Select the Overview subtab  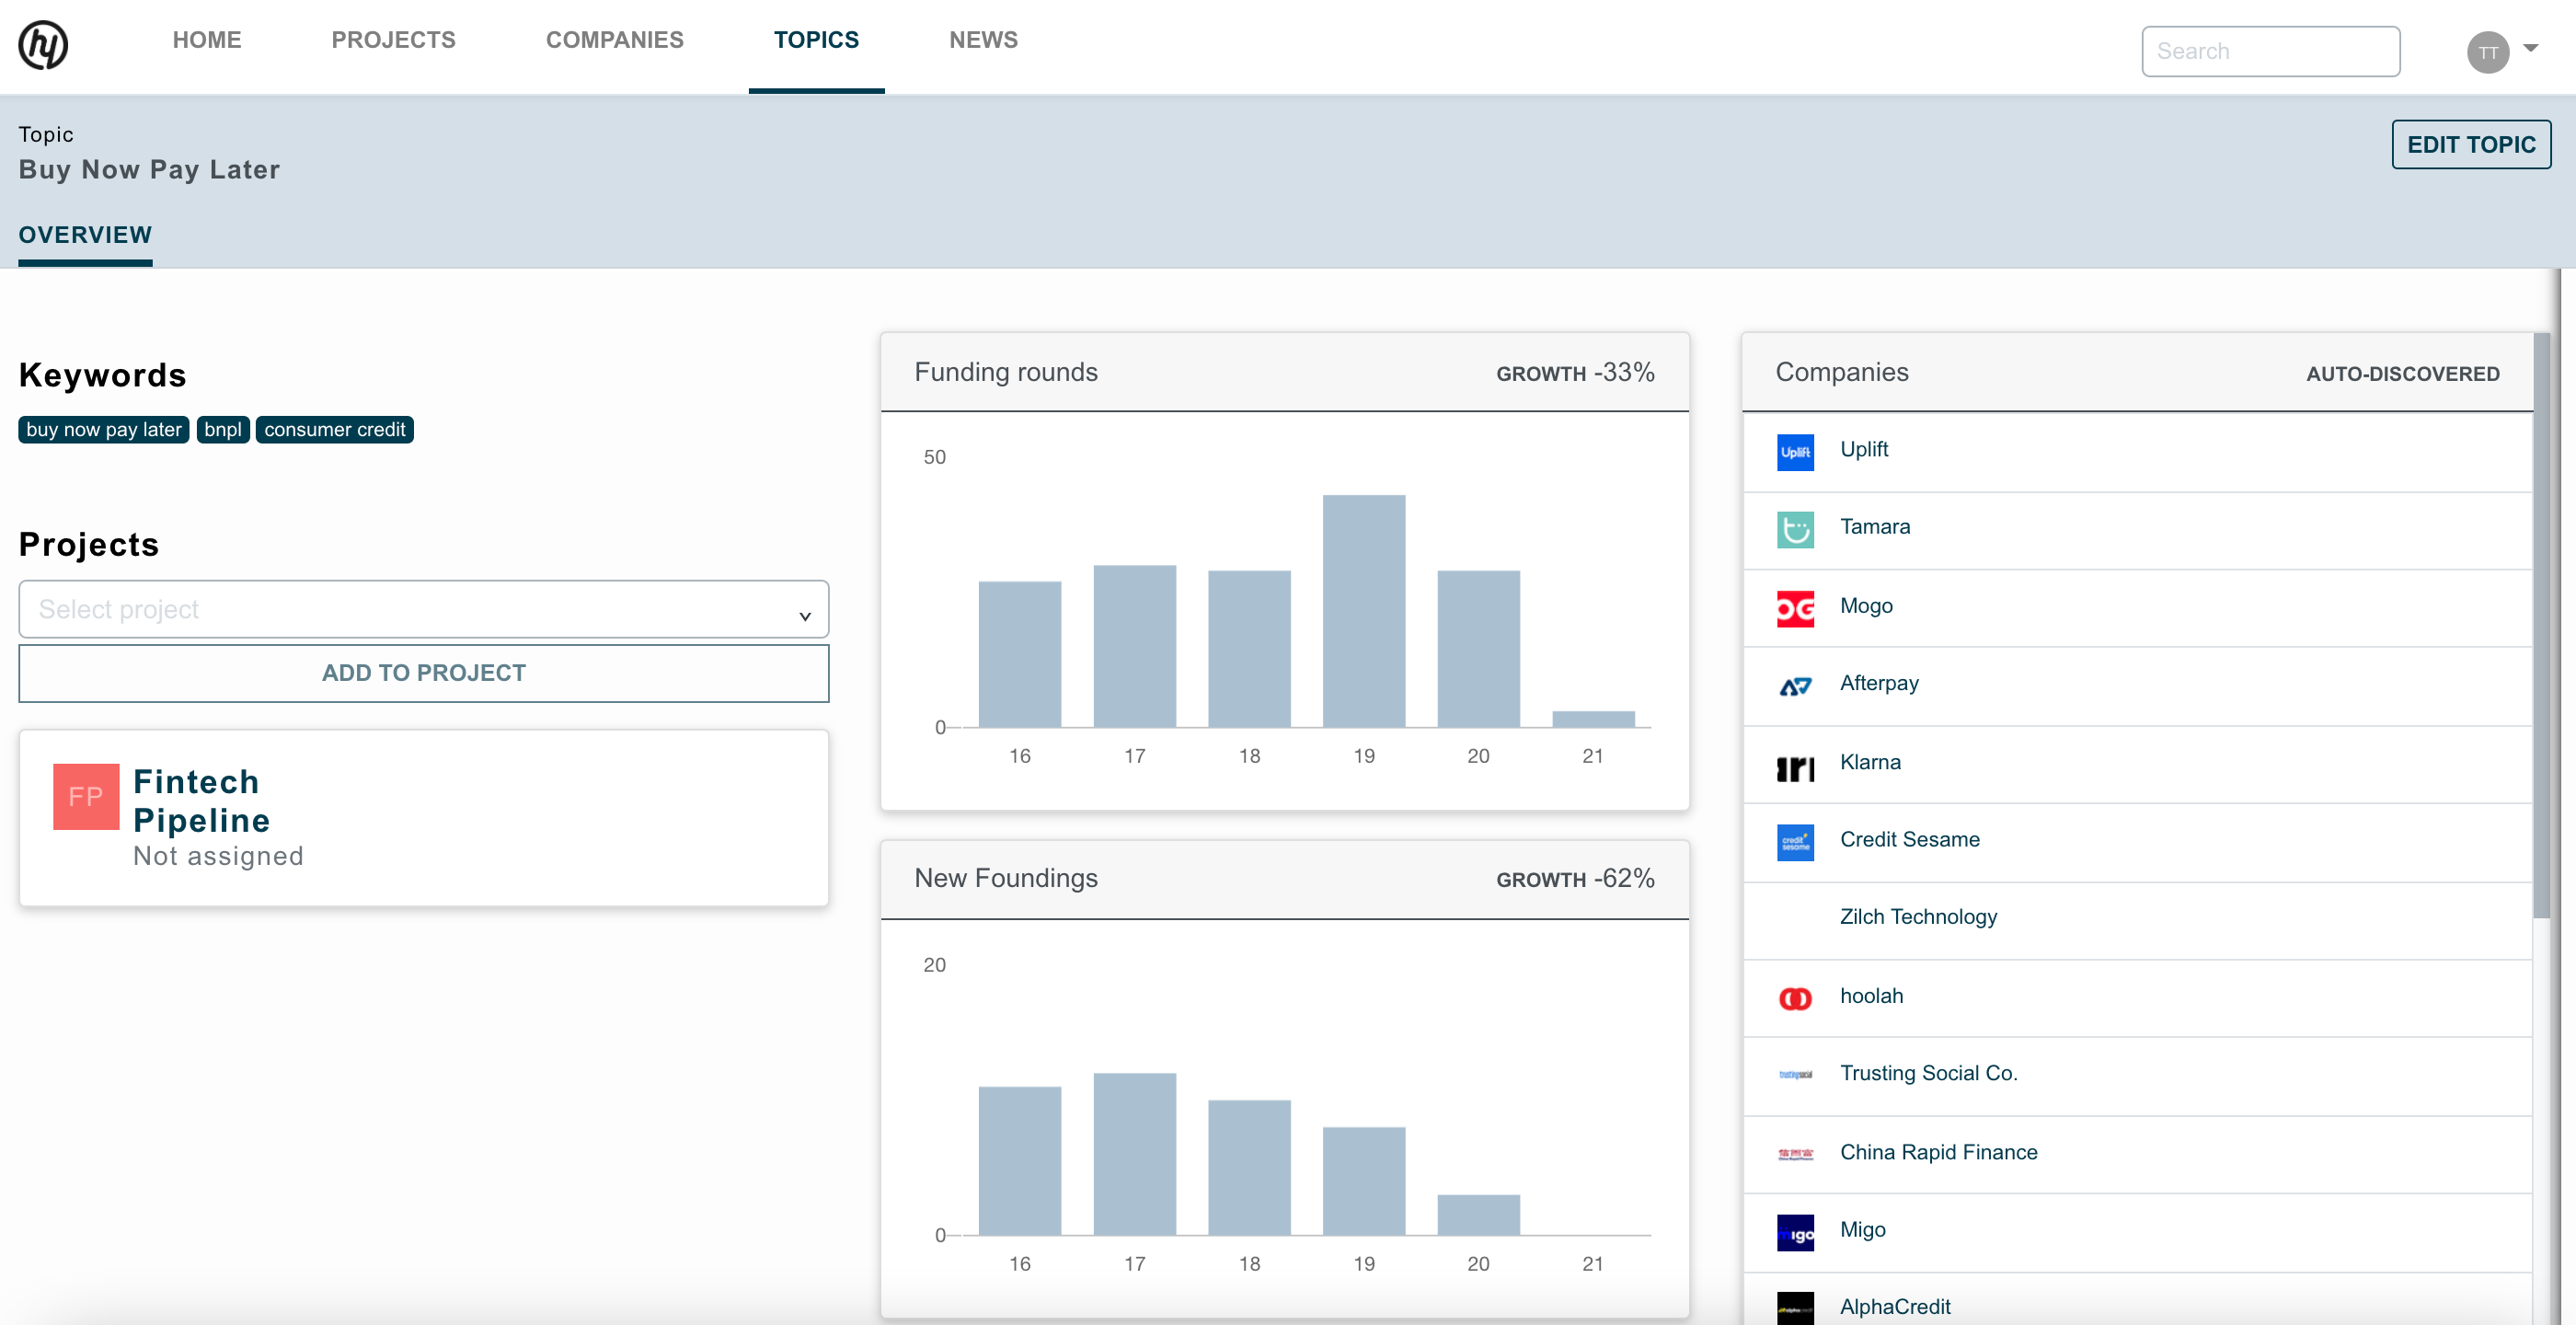pos(85,235)
